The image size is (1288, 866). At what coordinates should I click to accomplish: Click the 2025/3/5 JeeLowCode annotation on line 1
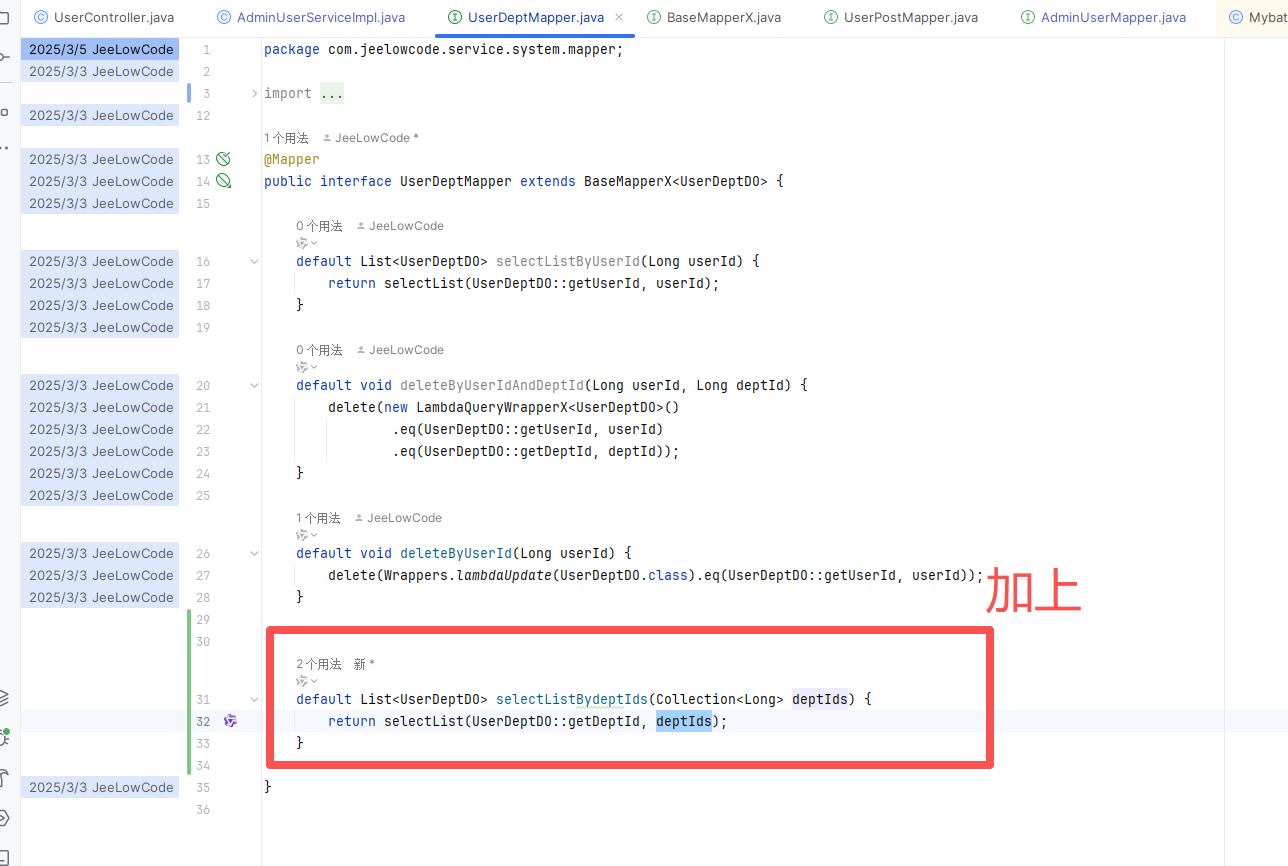[100, 49]
